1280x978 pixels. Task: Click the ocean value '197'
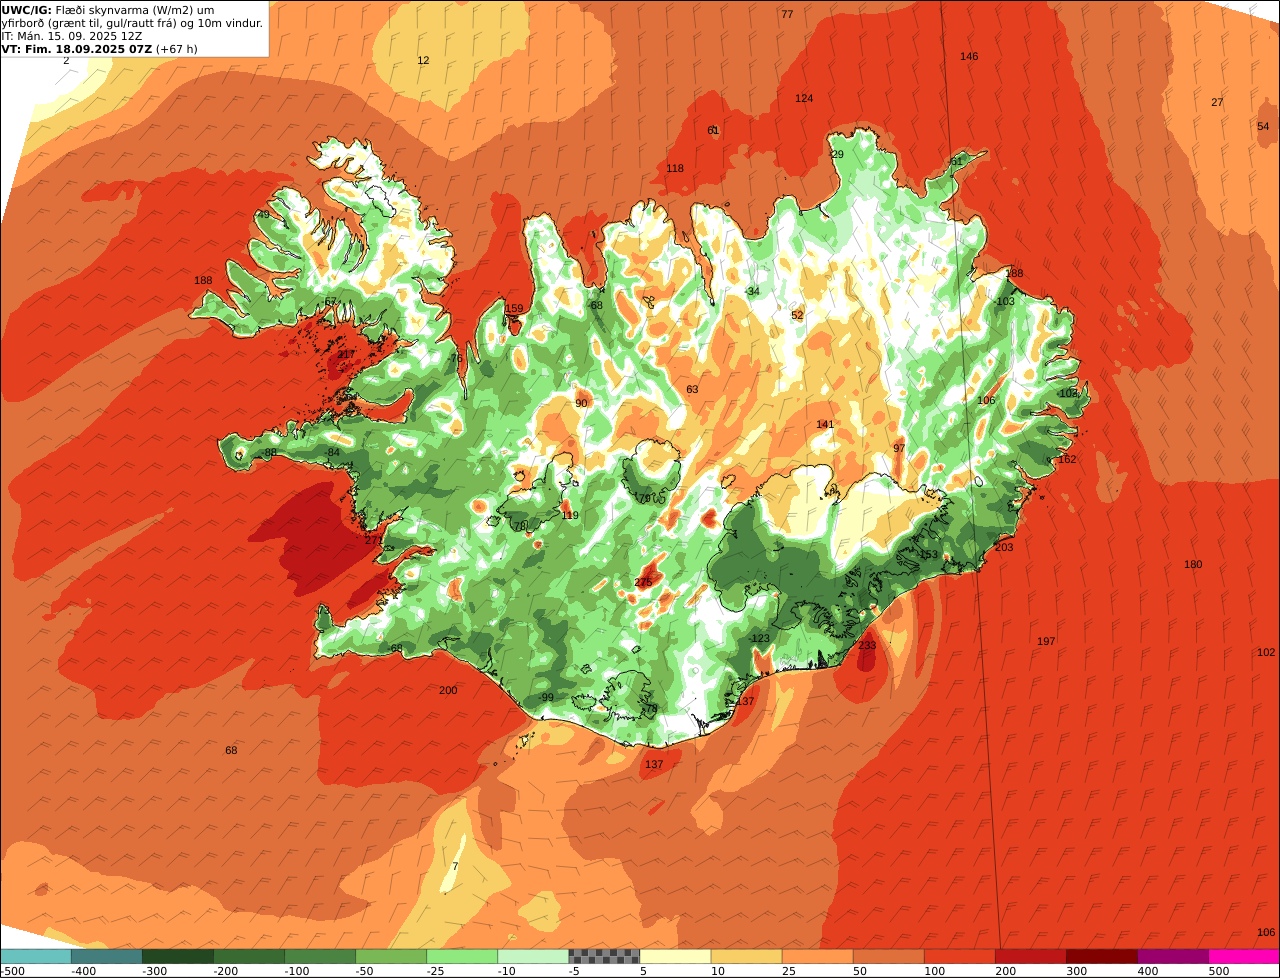click(1046, 641)
